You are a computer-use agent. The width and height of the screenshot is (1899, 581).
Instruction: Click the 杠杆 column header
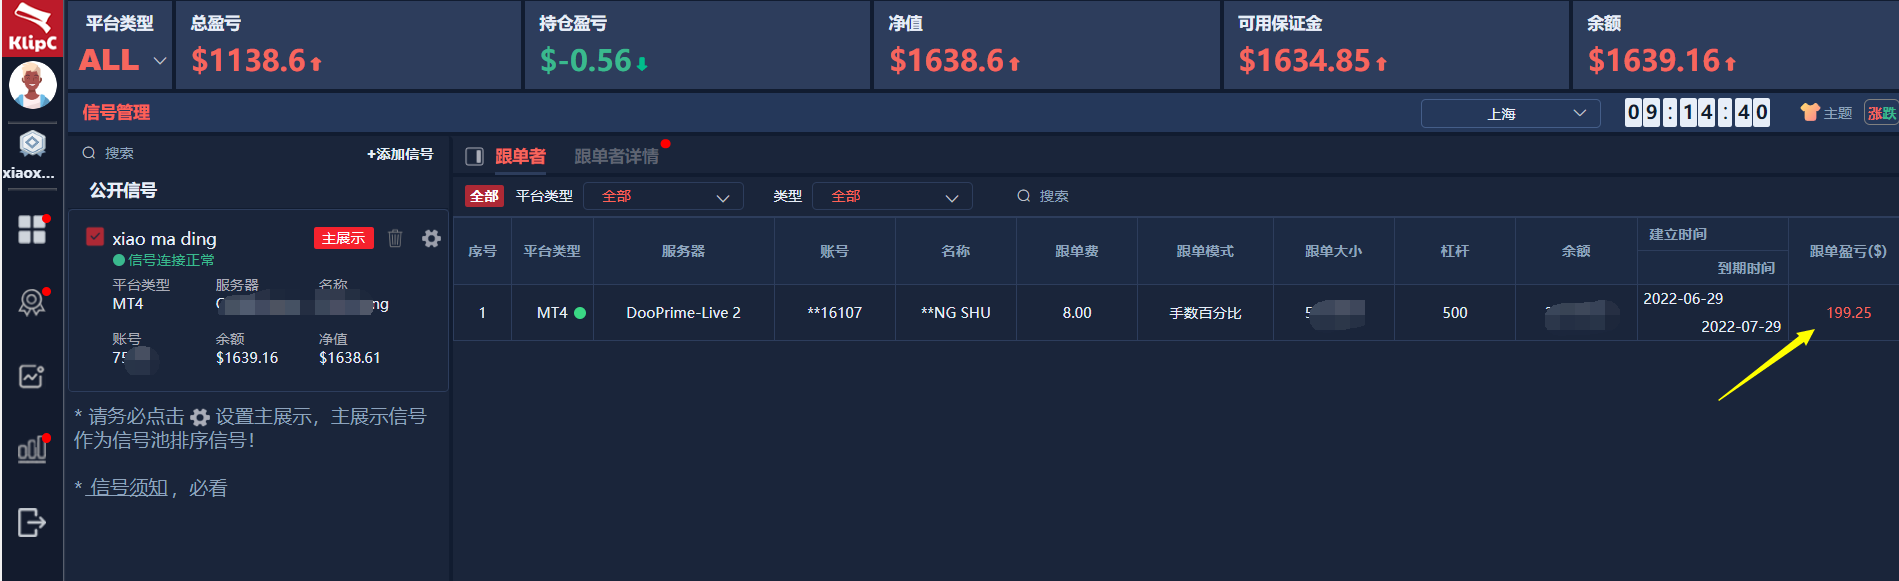click(1455, 251)
